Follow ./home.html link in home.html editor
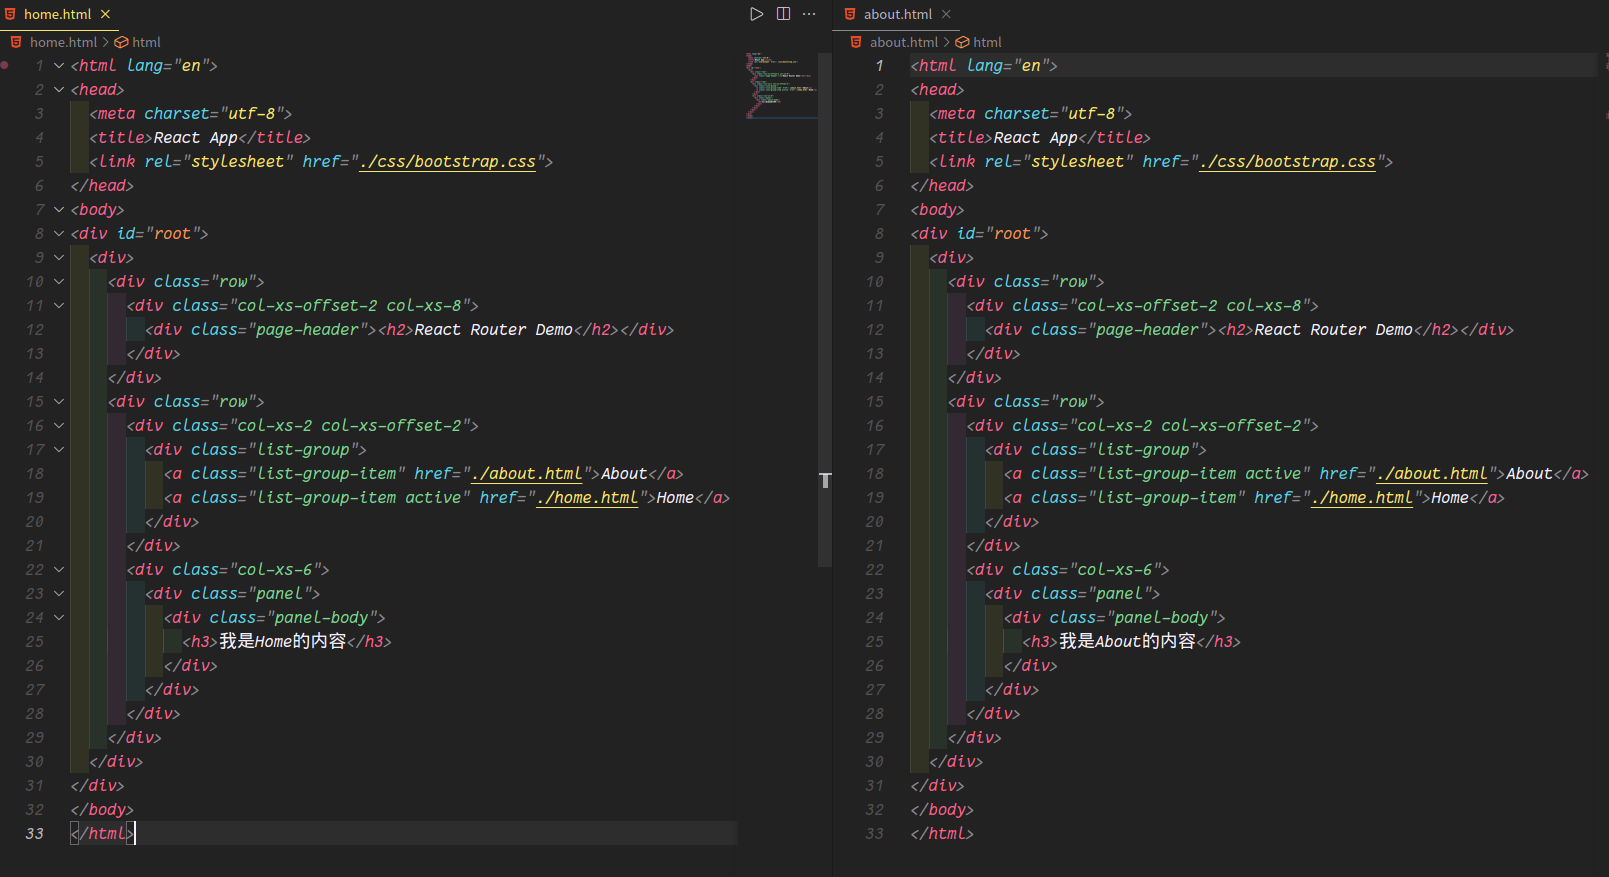The height and width of the screenshot is (877, 1609). (587, 498)
